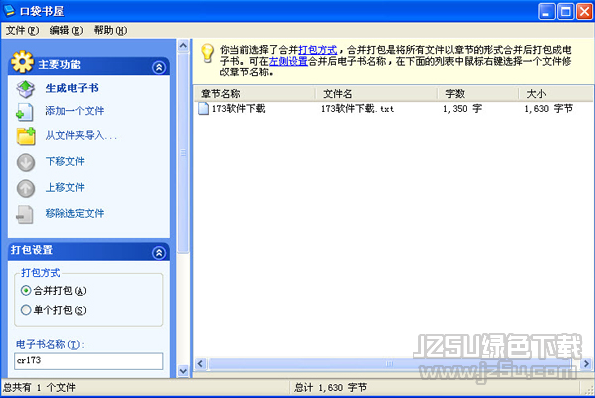Click the 下移文件 text link

pyautogui.click(x=65, y=161)
